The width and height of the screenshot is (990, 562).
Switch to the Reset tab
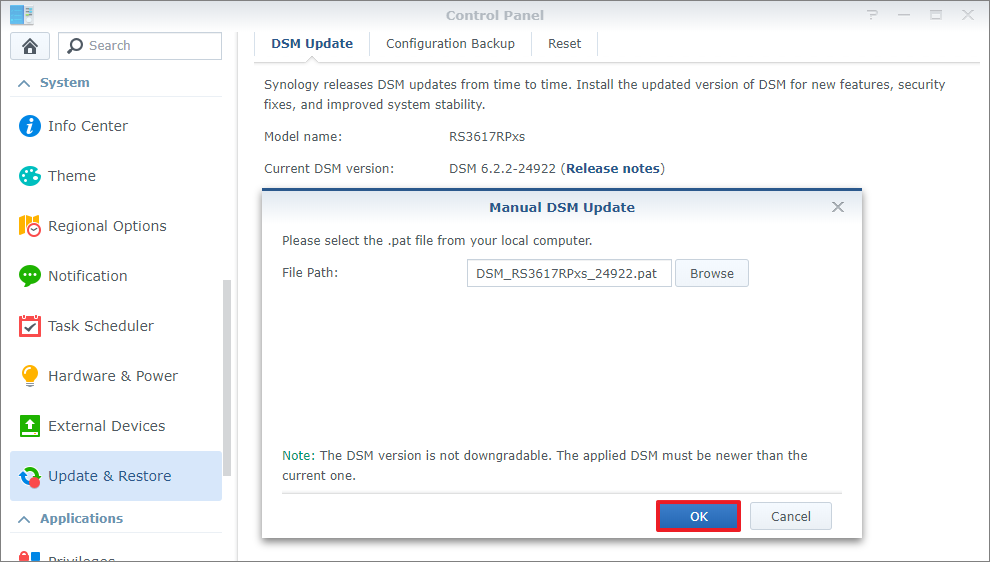[x=564, y=44]
